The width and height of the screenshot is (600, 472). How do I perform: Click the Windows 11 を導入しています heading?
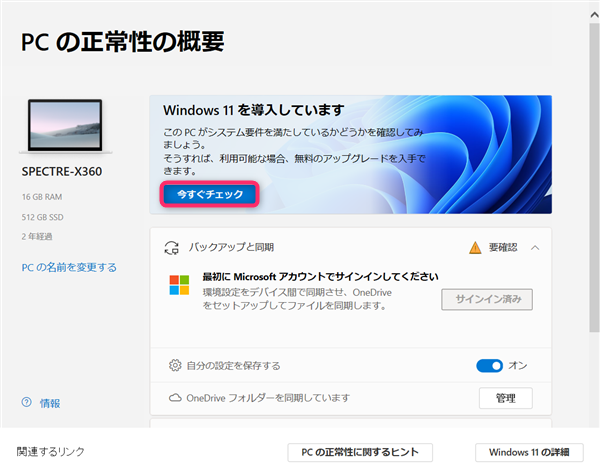coord(254,110)
